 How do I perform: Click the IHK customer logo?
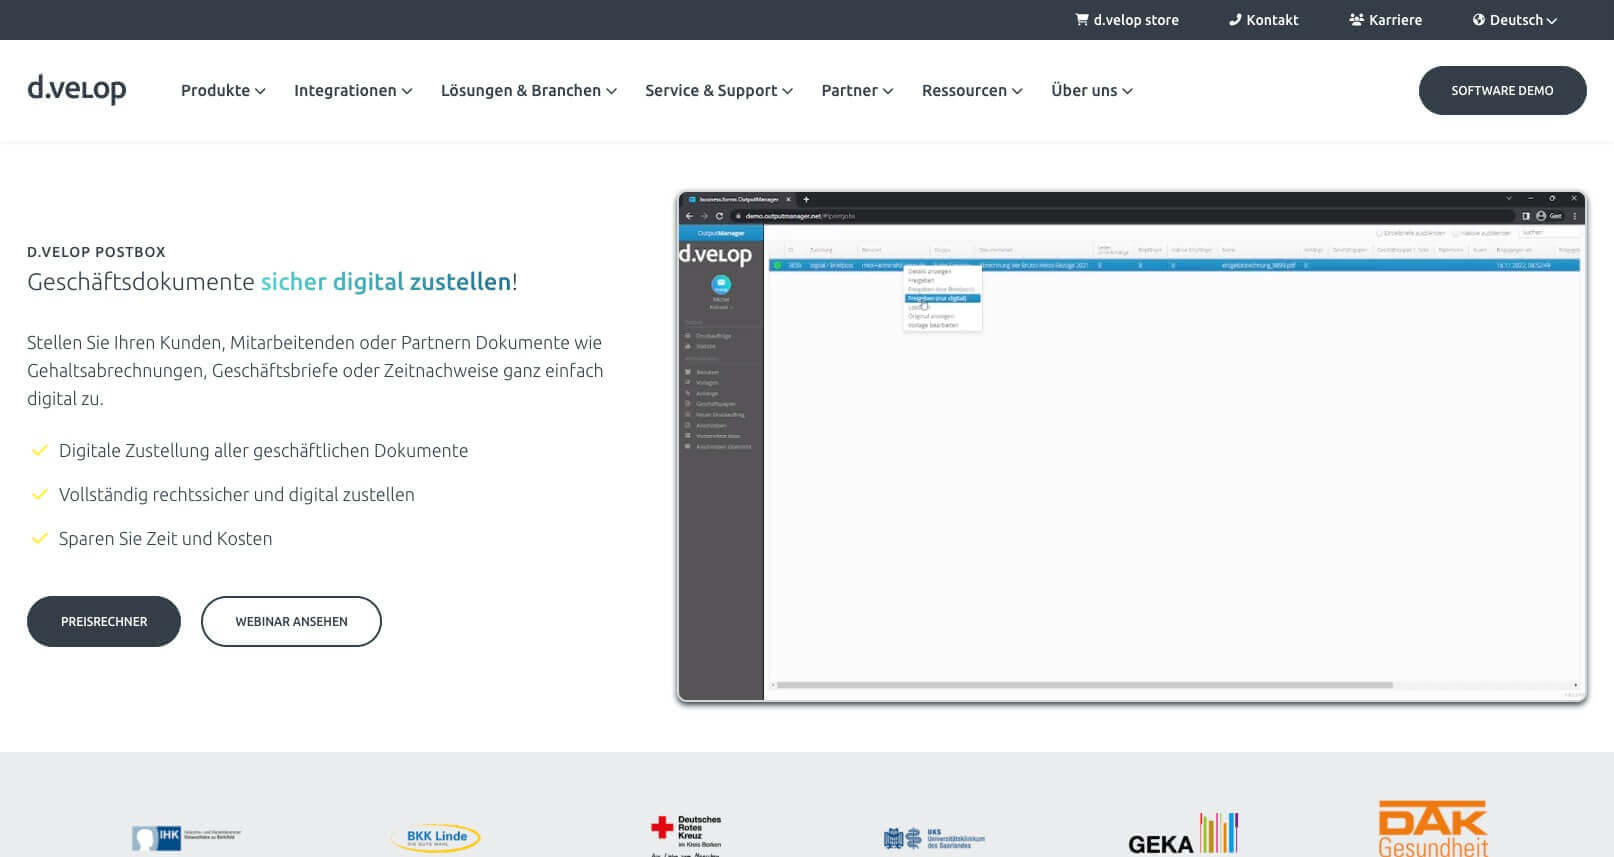(x=186, y=836)
